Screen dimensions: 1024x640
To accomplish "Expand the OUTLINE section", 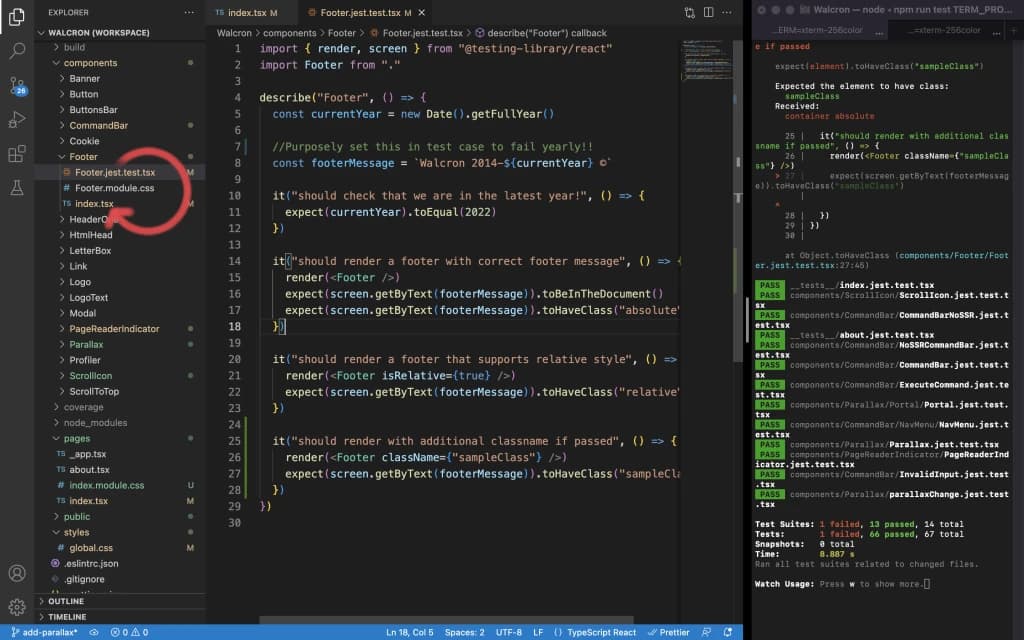I will coord(122,601).
